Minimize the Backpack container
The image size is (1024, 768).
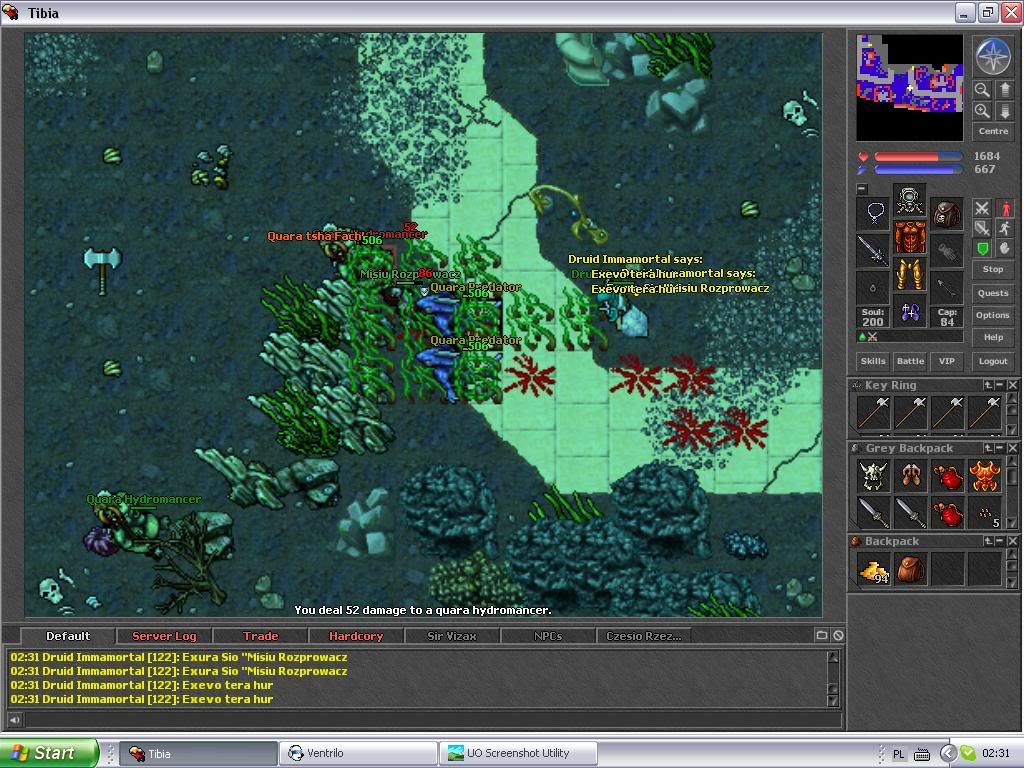click(x=1000, y=541)
